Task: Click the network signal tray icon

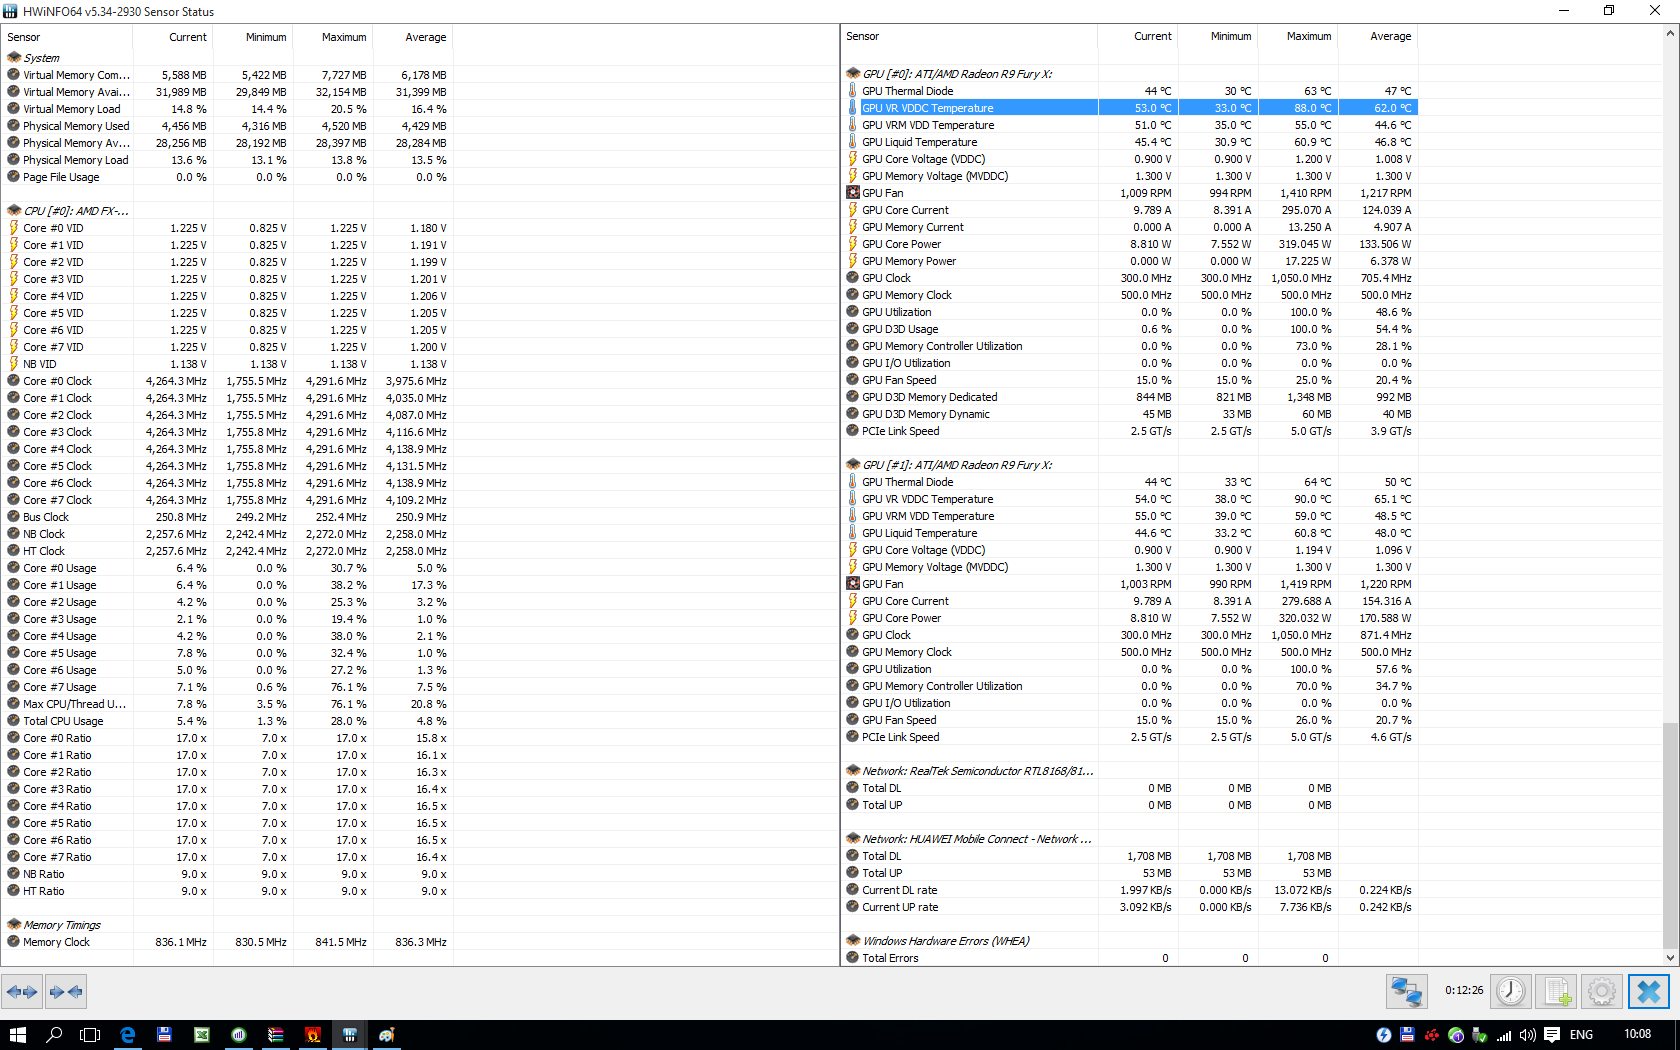Action: point(1504,1035)
